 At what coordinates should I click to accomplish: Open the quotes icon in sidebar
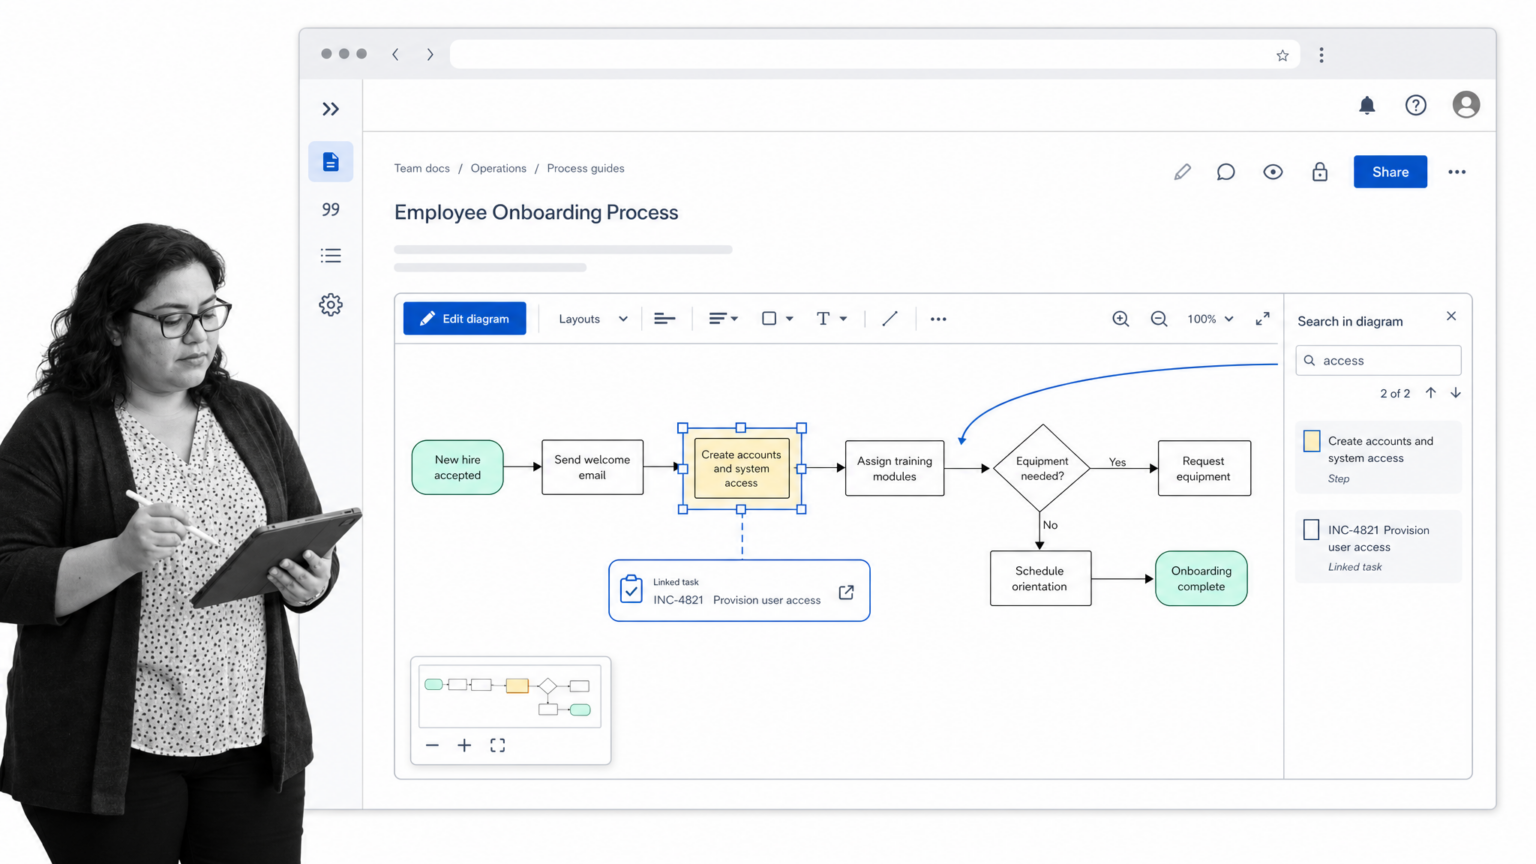tap(330, 209)
